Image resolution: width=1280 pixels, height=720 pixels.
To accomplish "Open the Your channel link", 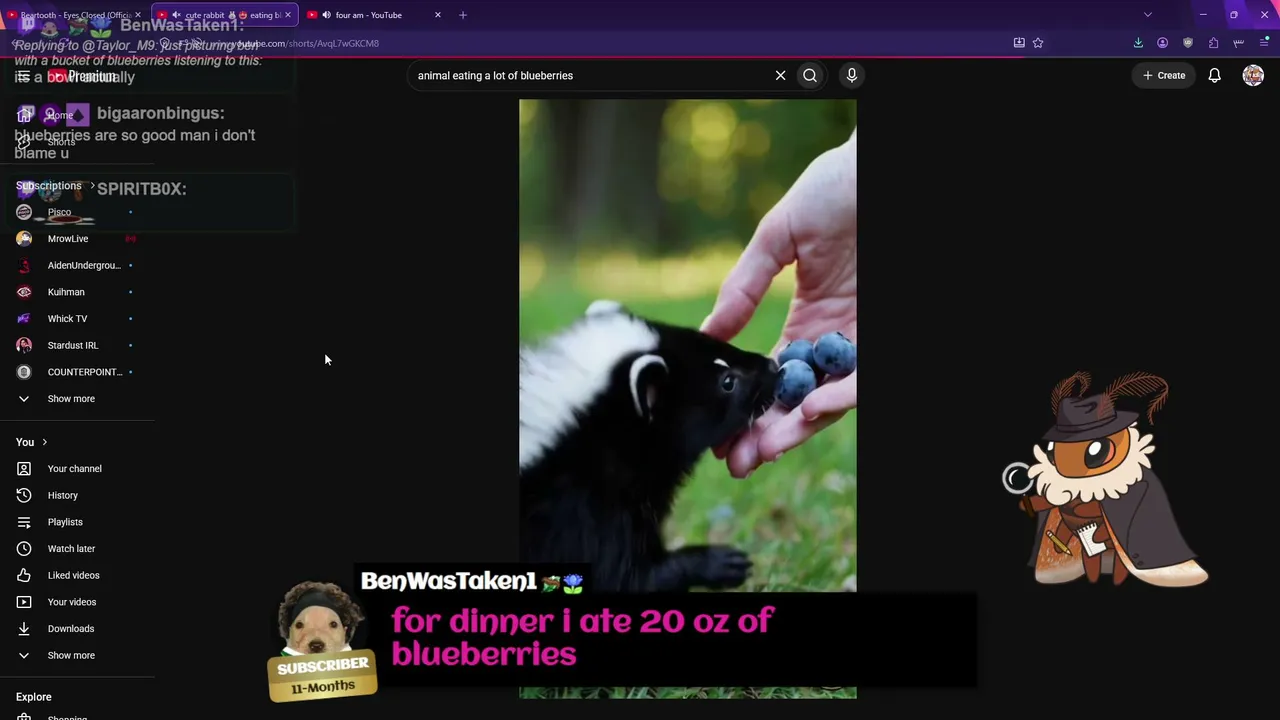I will (77, 469).
